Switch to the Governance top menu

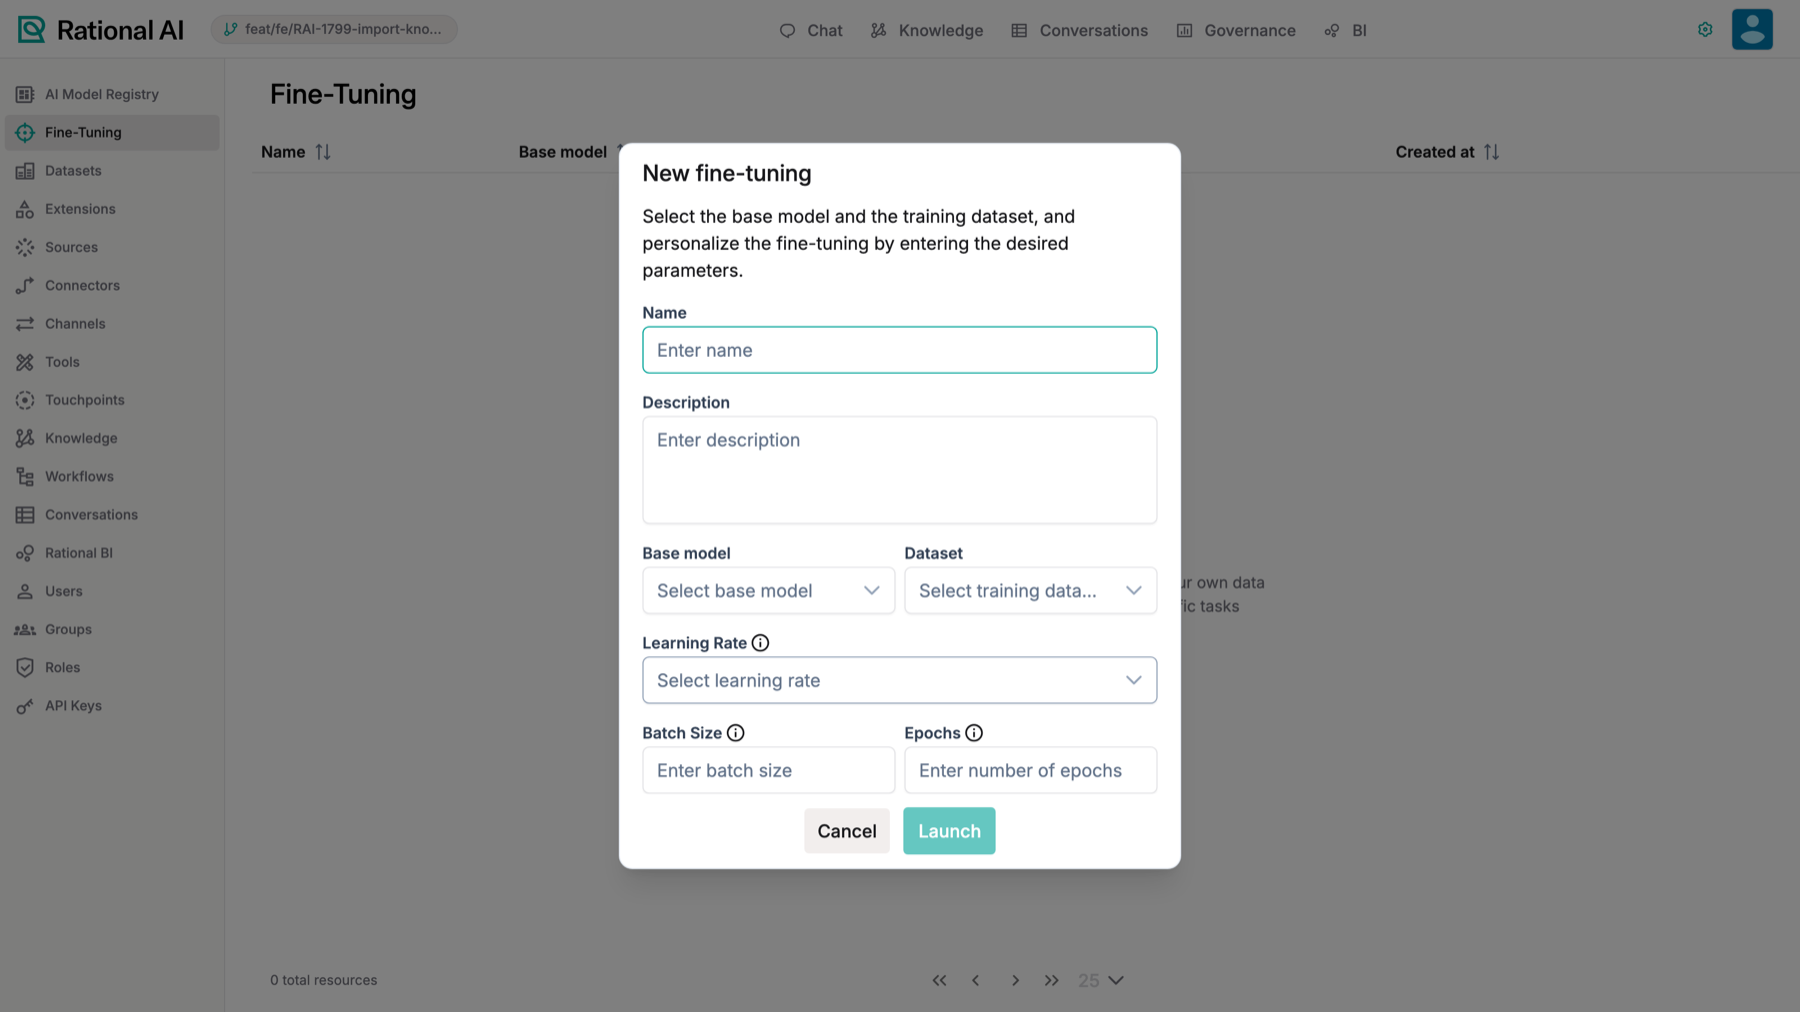(x=1236, y=30)
